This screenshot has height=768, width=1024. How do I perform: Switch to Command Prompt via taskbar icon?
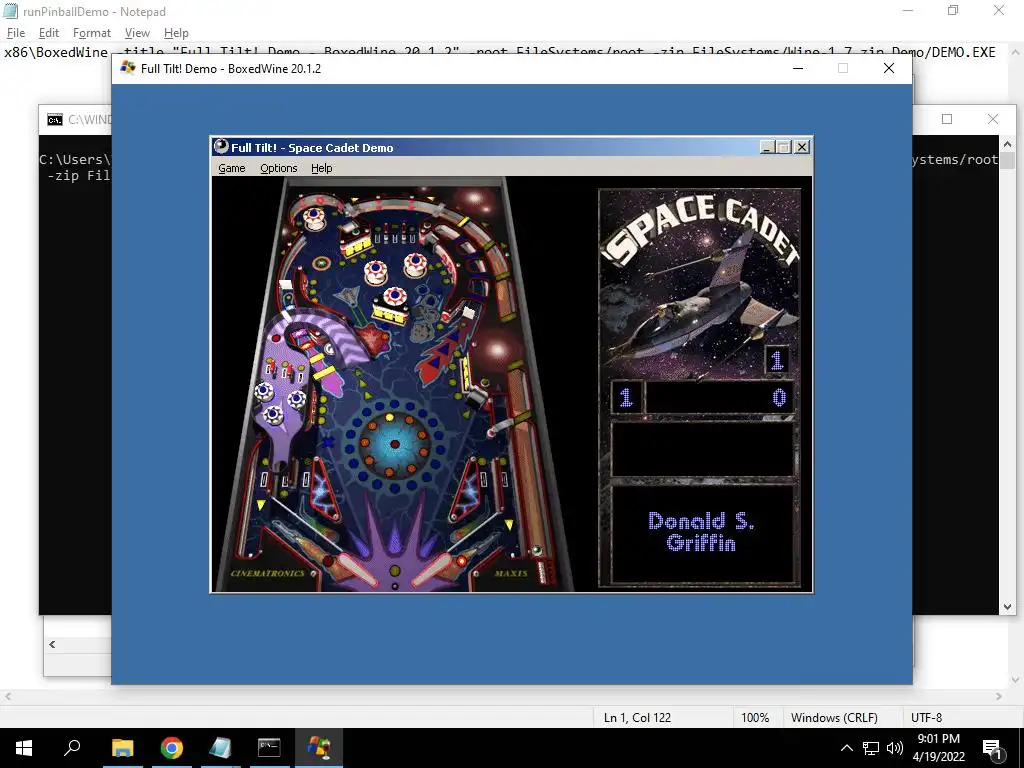pos(269,748)
